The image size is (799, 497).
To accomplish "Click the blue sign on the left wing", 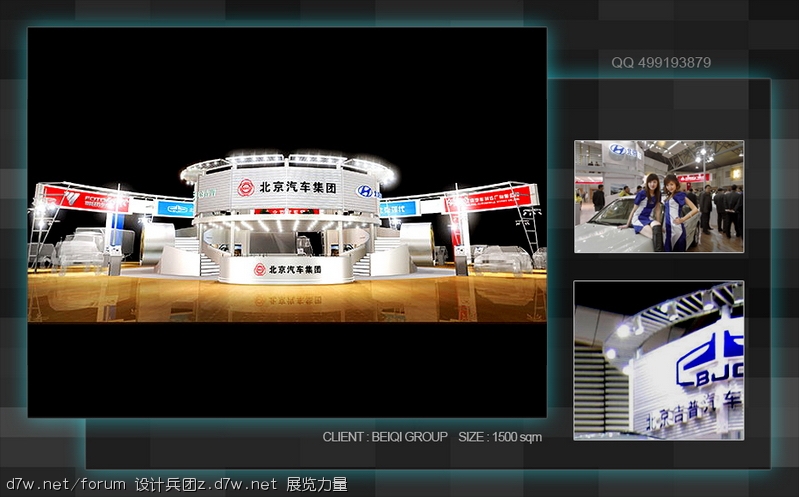I will click(x=175, y=208).
